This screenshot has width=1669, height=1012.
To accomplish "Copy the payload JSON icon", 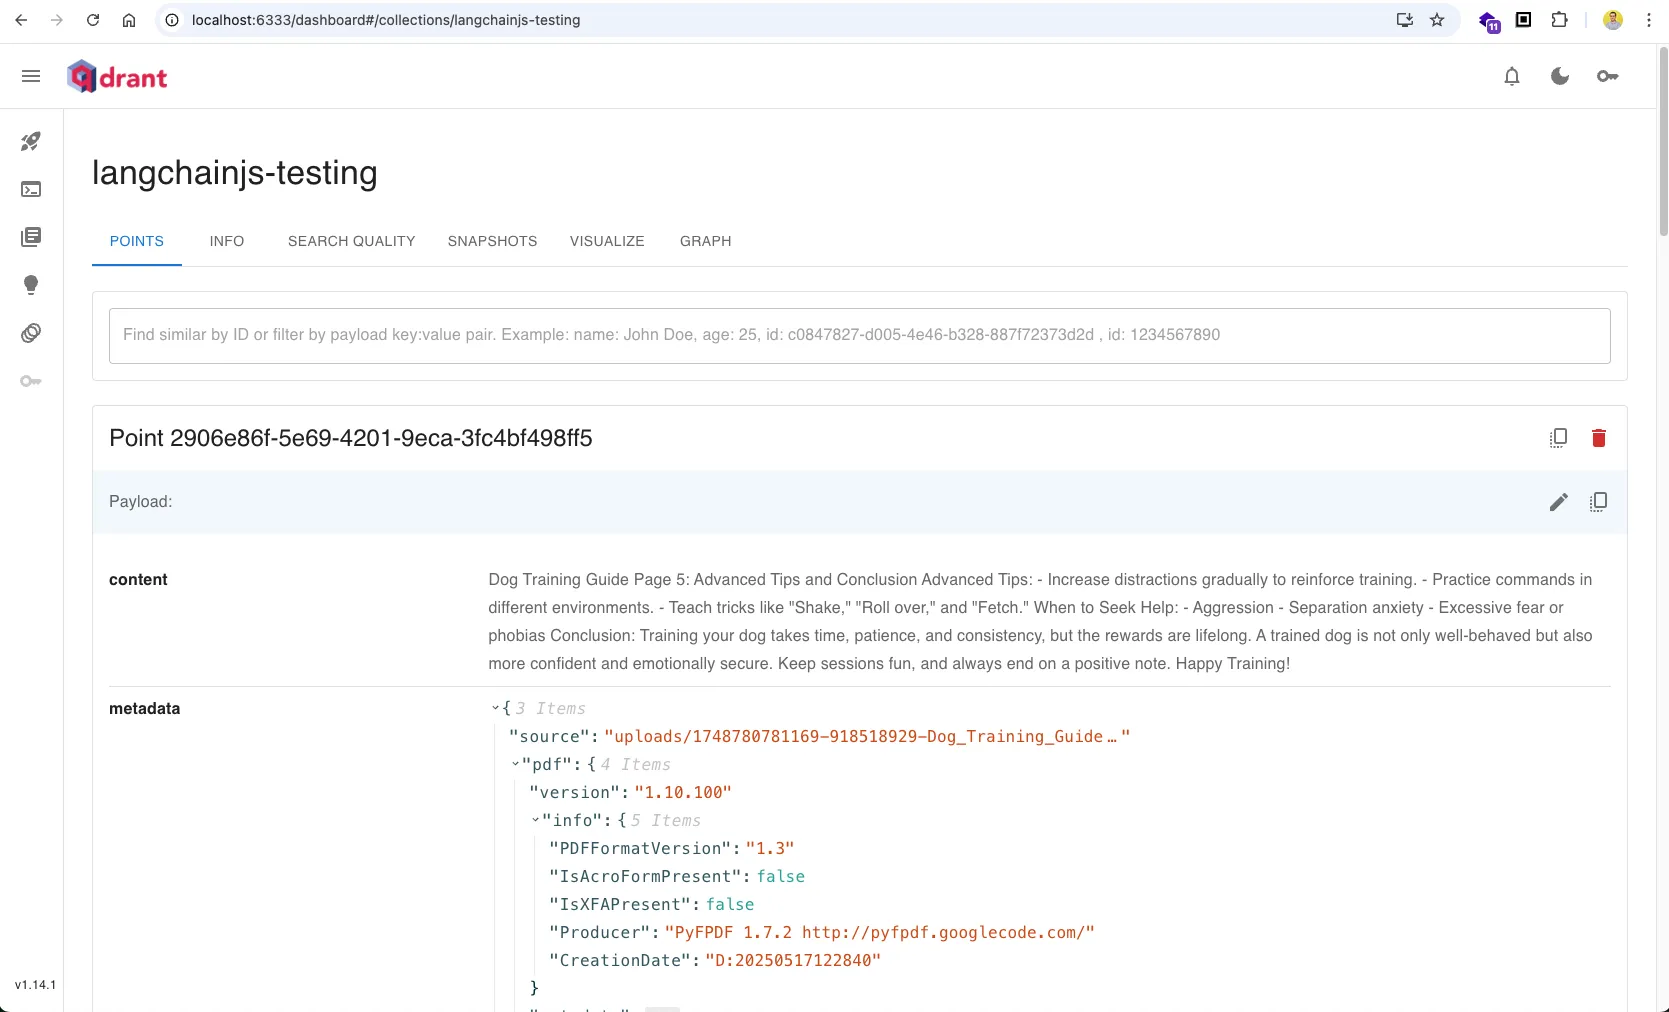I will coord(1599,502).
